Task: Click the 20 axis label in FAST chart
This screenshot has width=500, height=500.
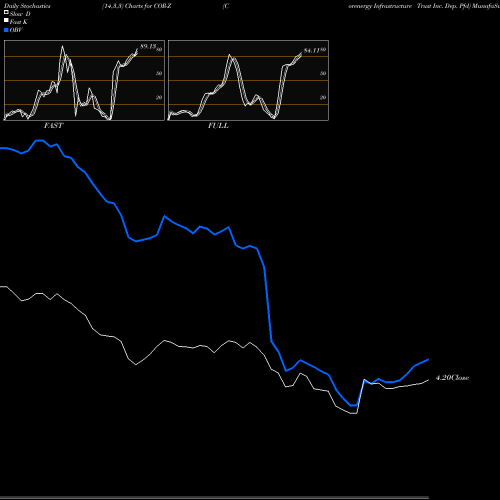Action: (x=159, y=98)
